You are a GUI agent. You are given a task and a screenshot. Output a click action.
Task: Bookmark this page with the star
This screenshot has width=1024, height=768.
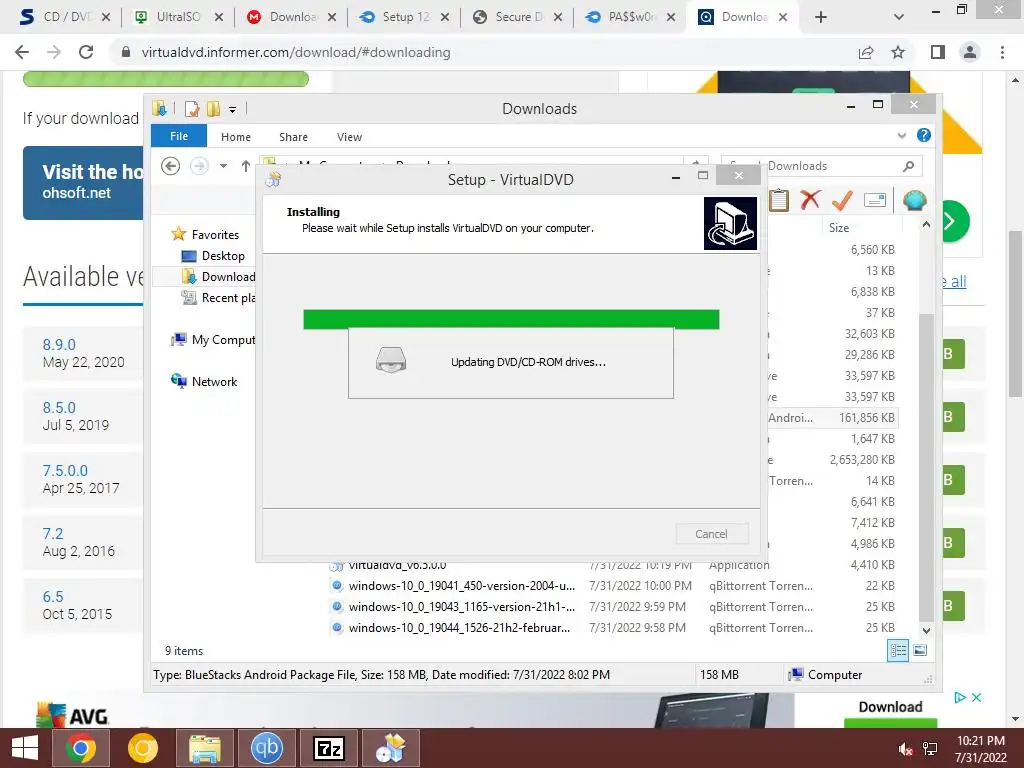click(x=898, y=52)
